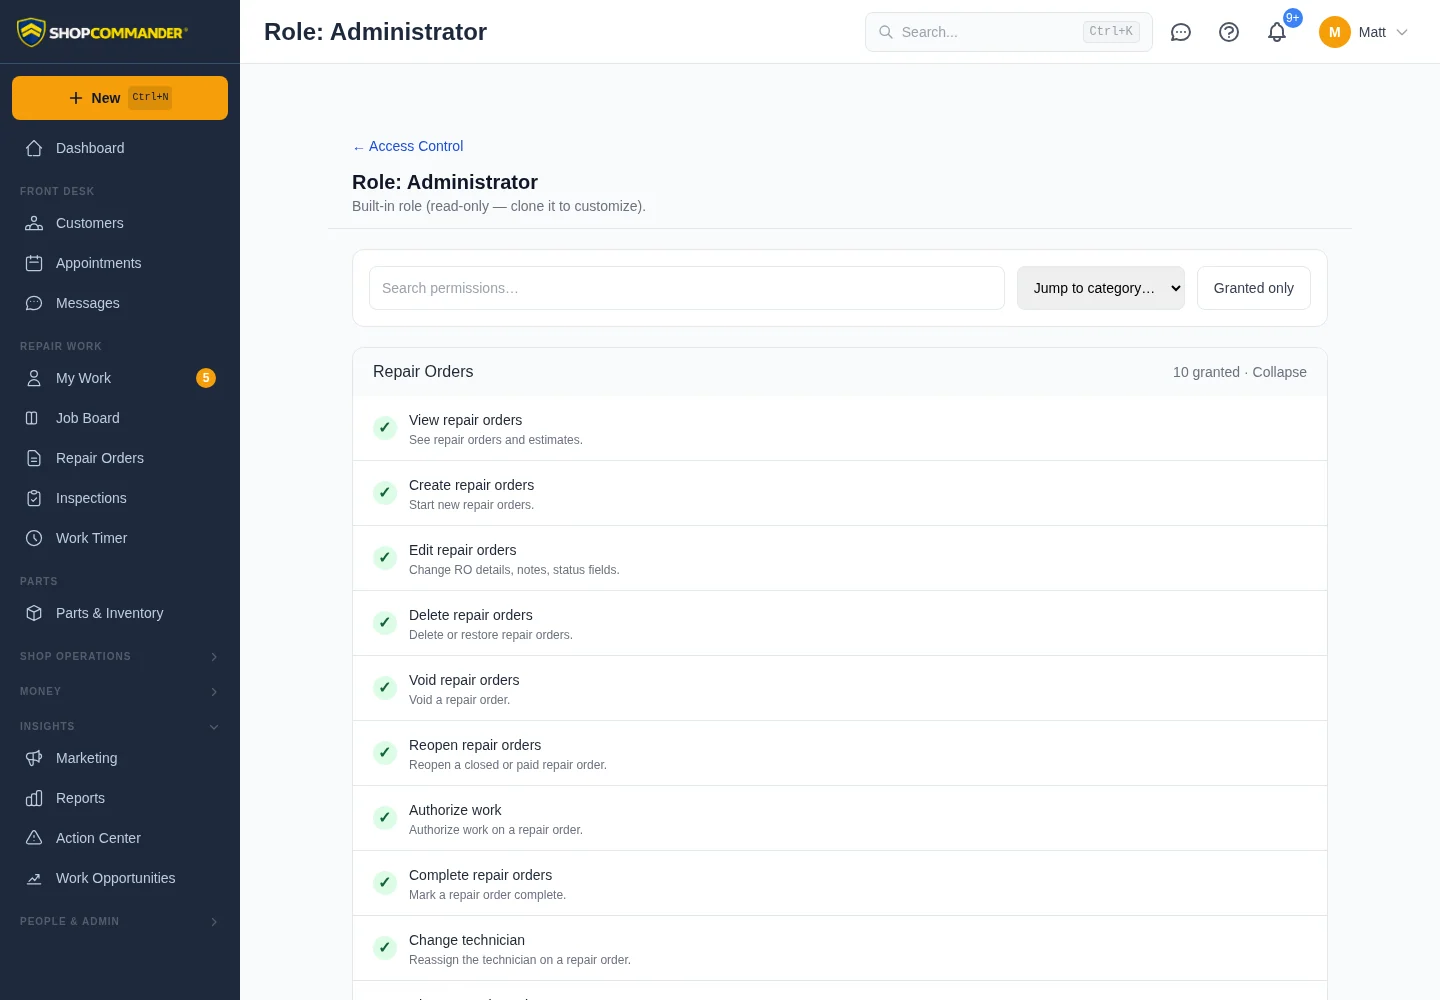Click the Customers people icon

[x=34, y=223]
